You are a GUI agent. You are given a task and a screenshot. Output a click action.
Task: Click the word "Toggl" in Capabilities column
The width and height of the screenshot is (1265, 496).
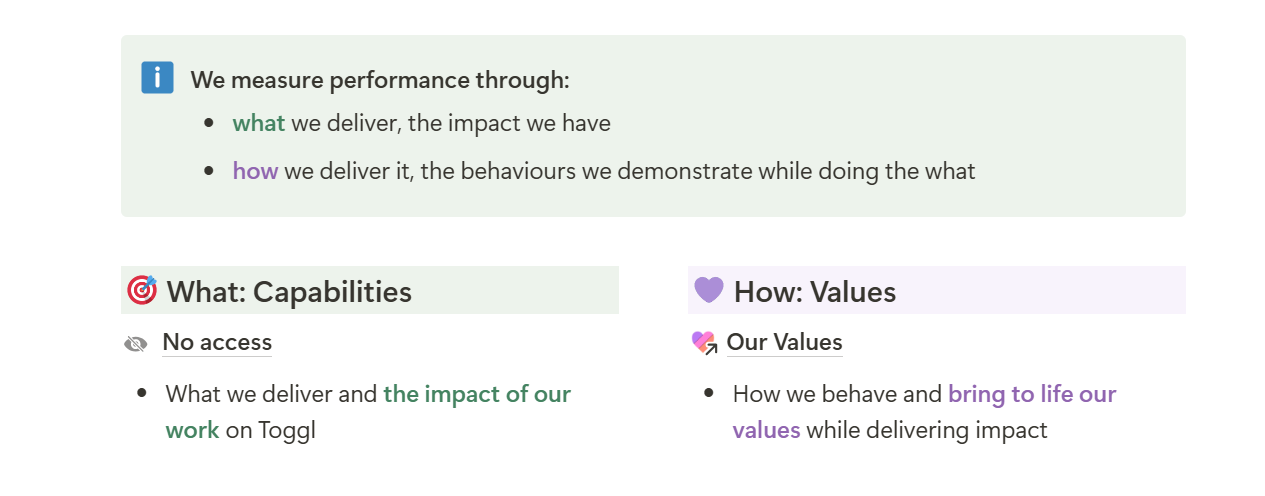pyautogui.click(x=286, y=431)
